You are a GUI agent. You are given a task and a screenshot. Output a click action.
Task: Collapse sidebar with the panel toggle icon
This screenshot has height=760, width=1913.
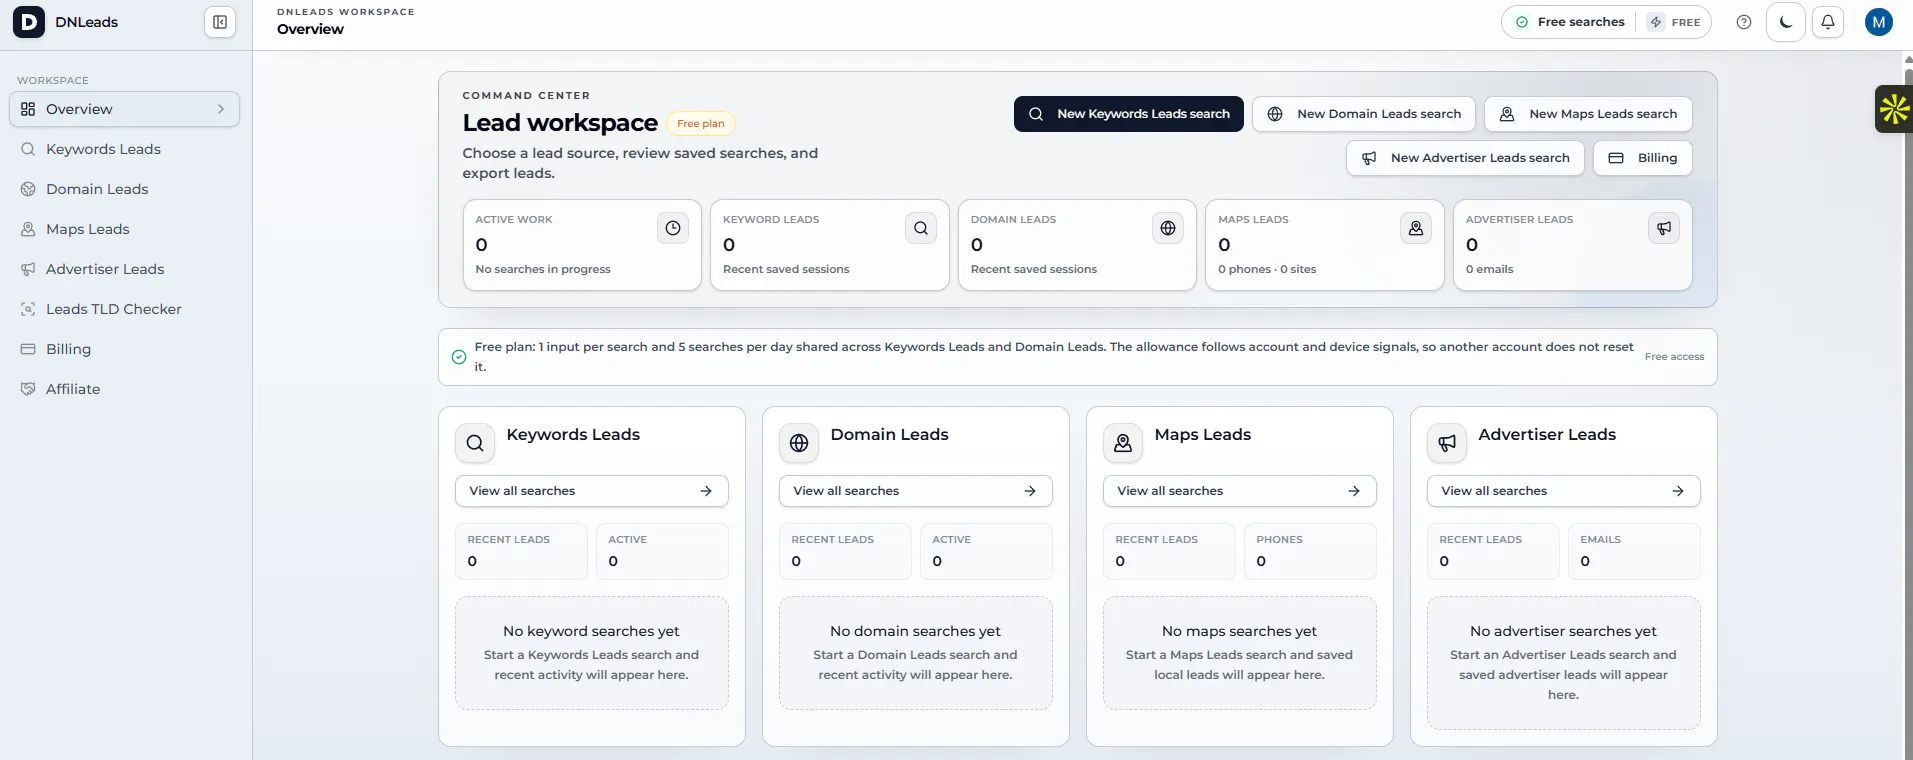[x=220, y=22]
